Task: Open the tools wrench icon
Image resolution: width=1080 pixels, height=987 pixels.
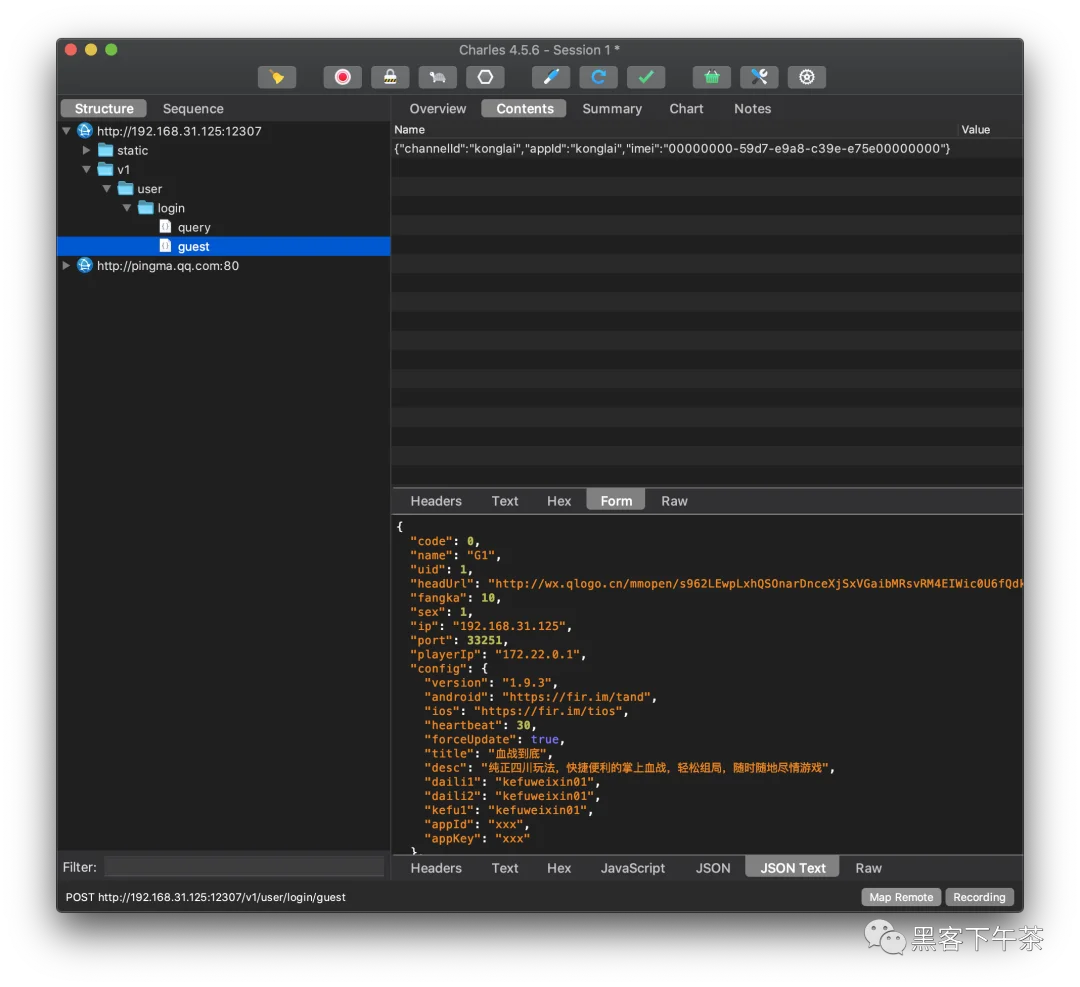Action: click(x=759, y=77)
